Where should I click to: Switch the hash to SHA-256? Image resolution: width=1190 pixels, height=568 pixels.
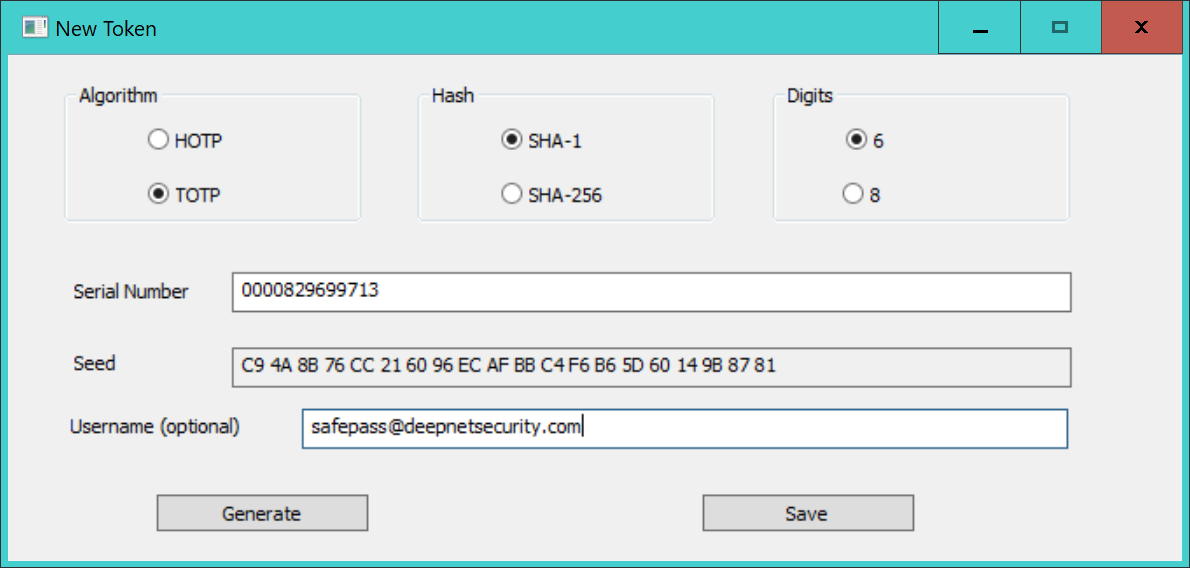pos(511,195)
